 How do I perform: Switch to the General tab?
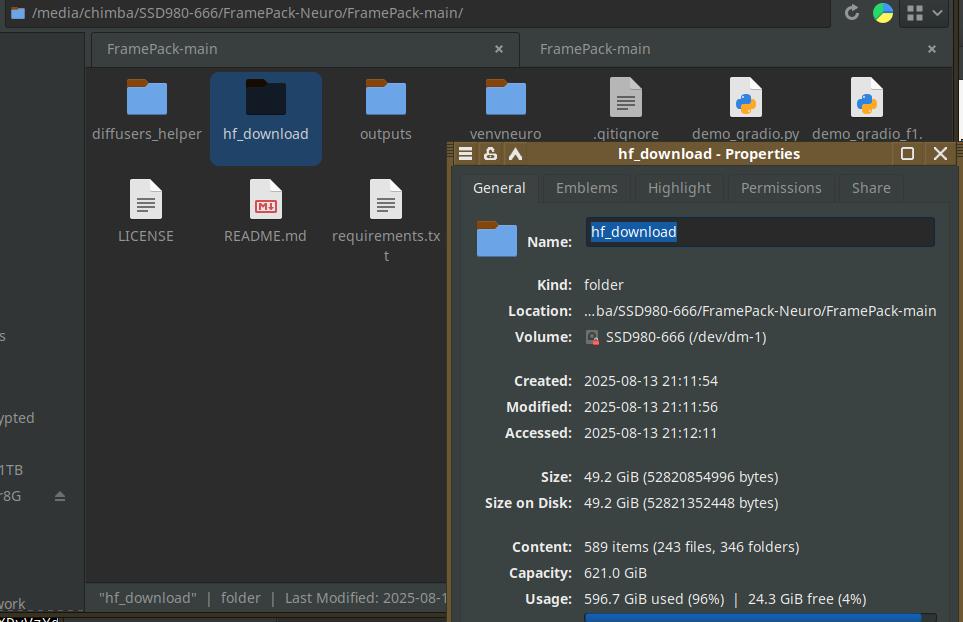click(x=499, y=188)
